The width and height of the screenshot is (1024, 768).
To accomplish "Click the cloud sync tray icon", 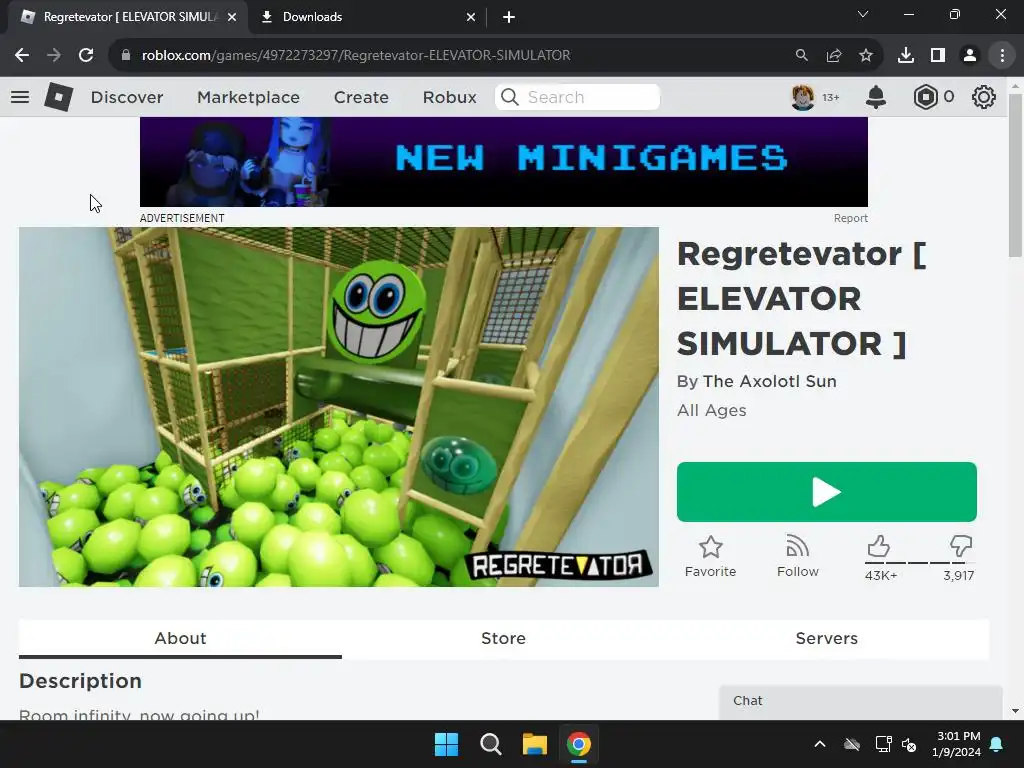I will click(852, 744).
